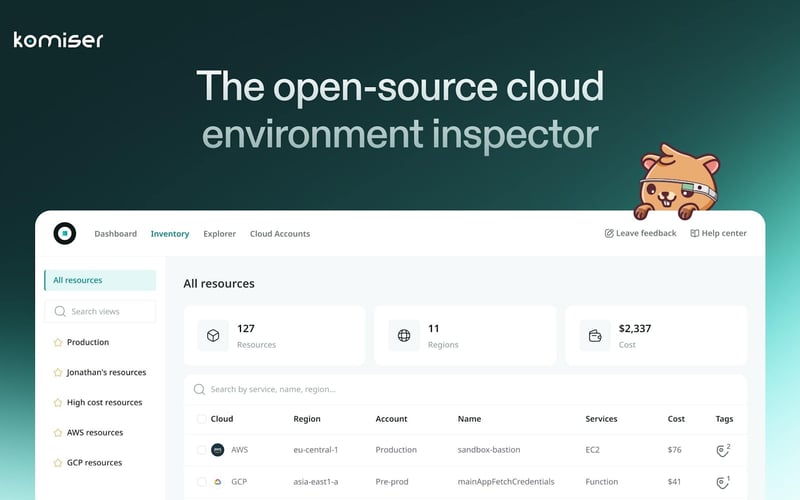Open Jonathan's resources view
800x500 pixels.
[106, 372]
